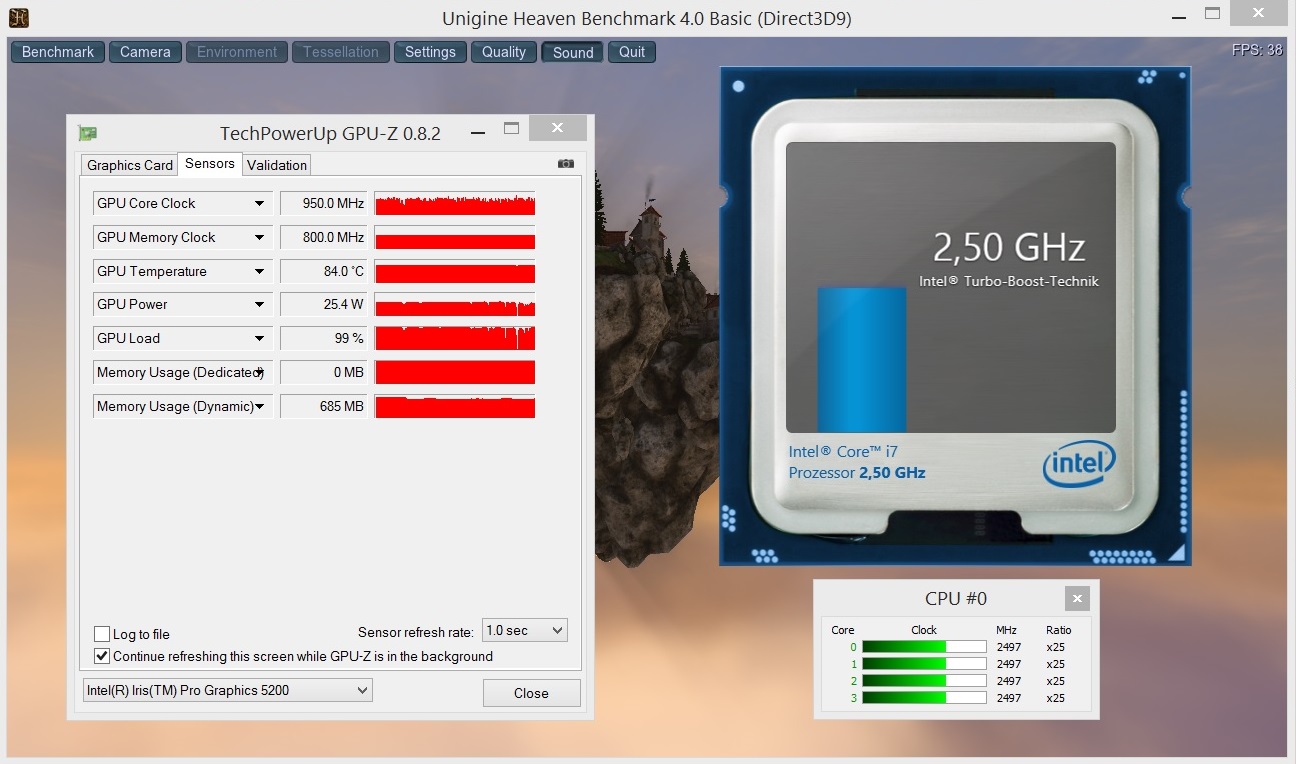Click the FPS: 38 counter
This screenshot has width=1296, height=764.
click(1257, 49)
